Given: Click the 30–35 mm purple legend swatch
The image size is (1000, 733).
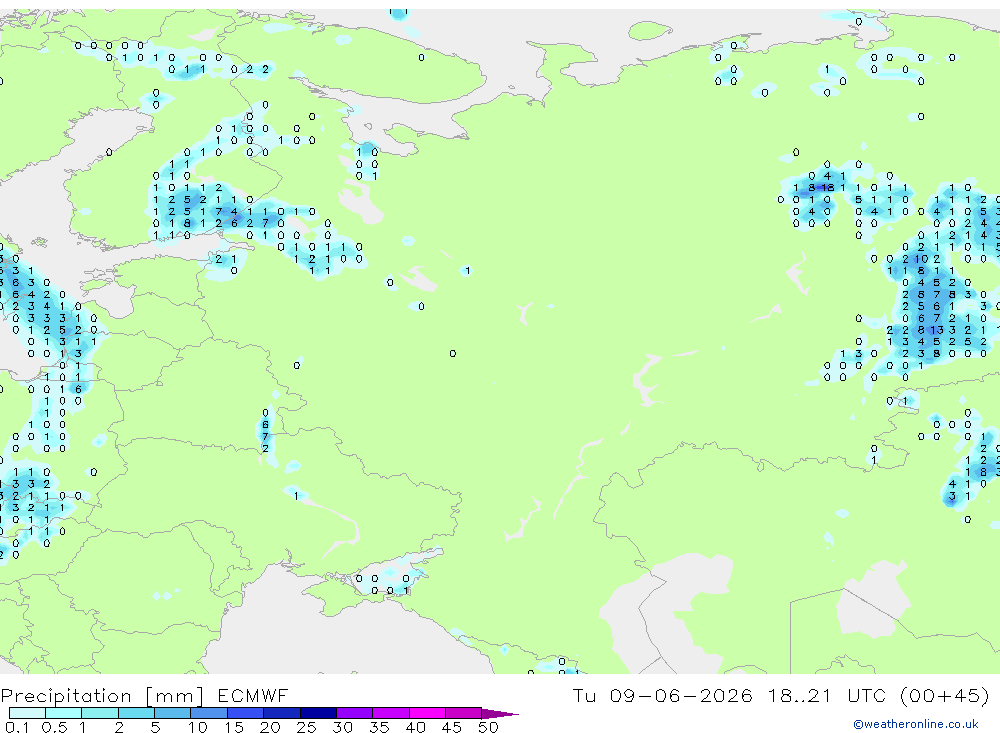Looking at the screenshot, I should pos(355,713).
